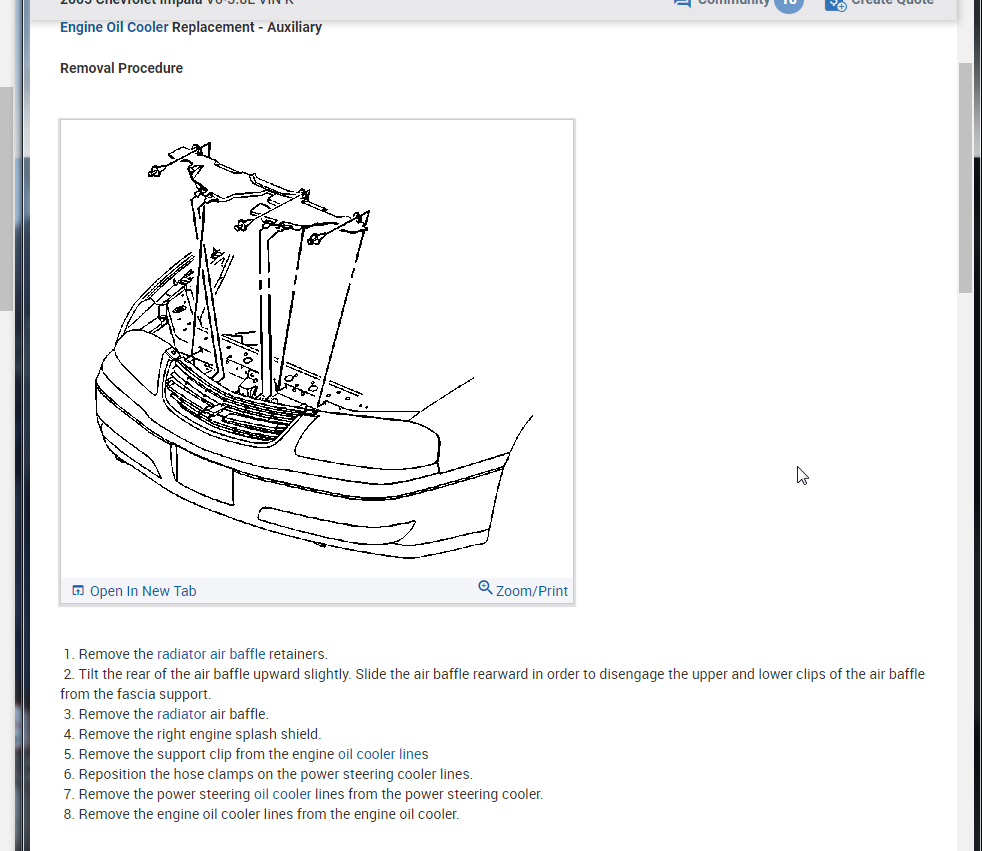Open the oil cooler link in step 5
Screen dimensions: 982x851
point(366,754)
